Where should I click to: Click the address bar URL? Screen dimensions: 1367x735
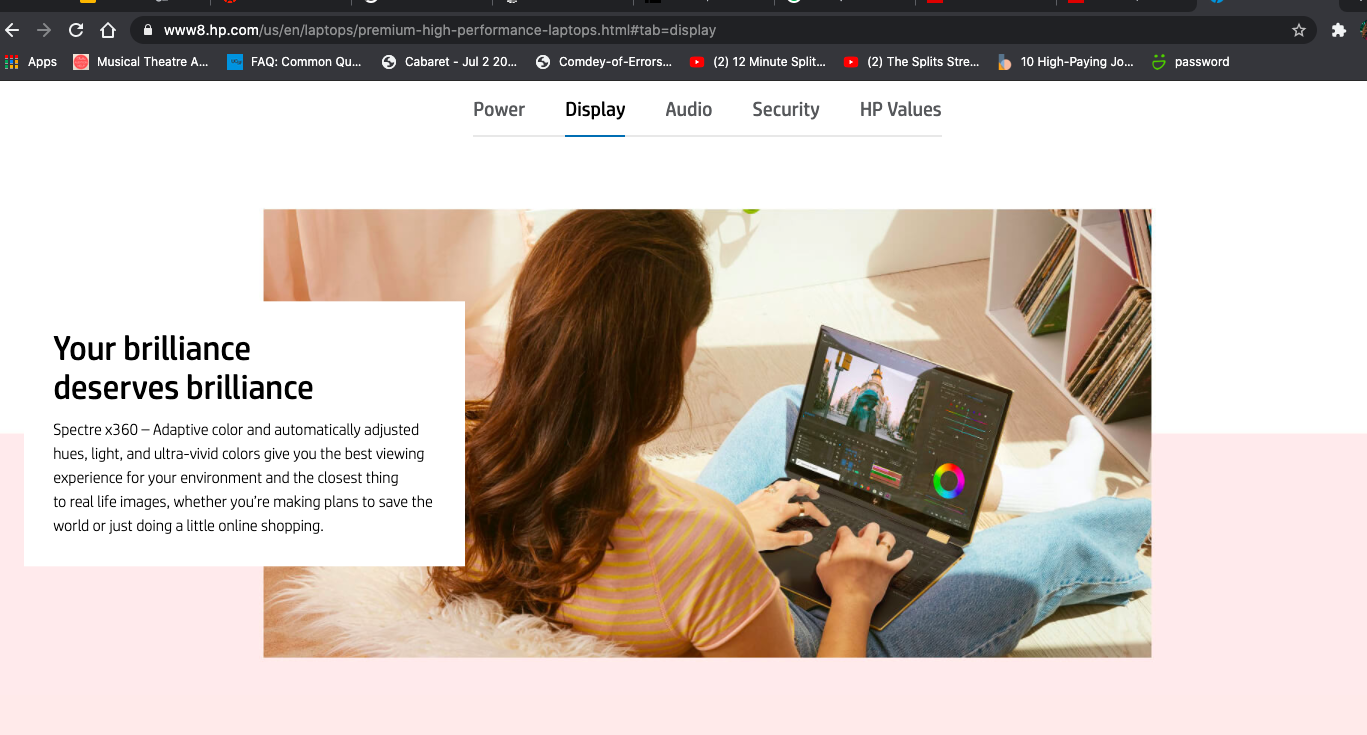click(x=440, y=30)
